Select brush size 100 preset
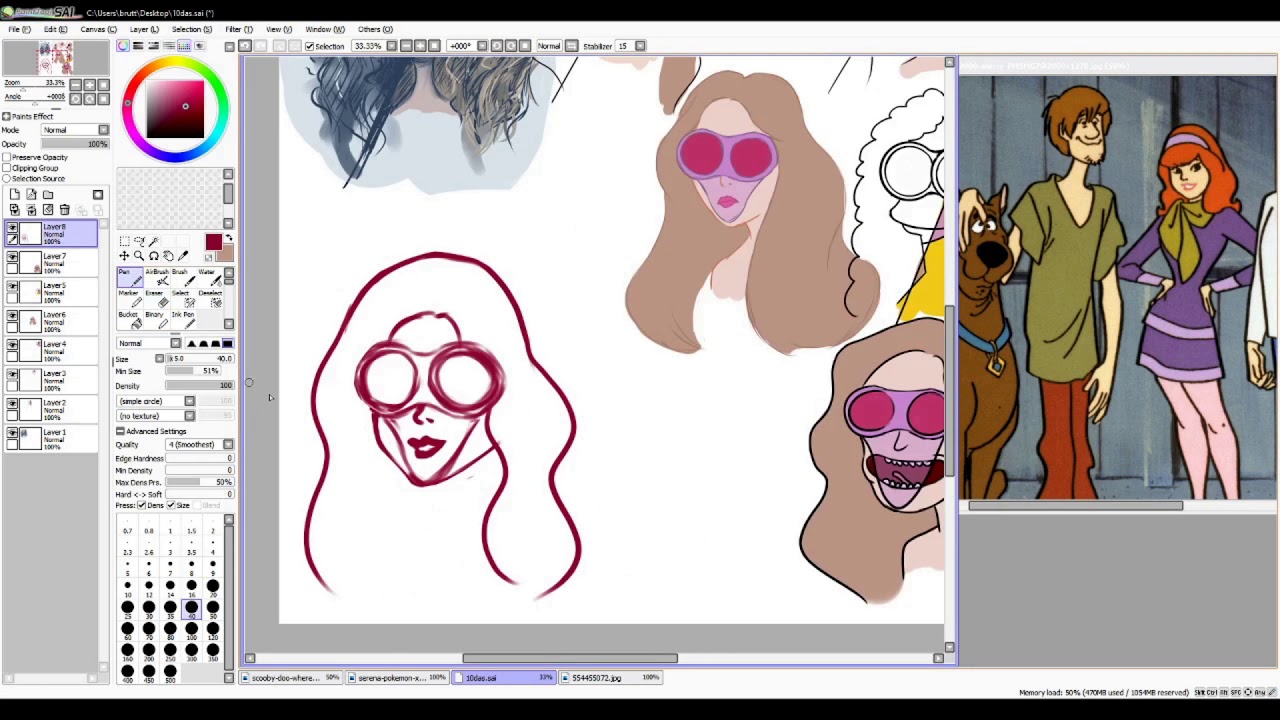 (x=191, y=629)
